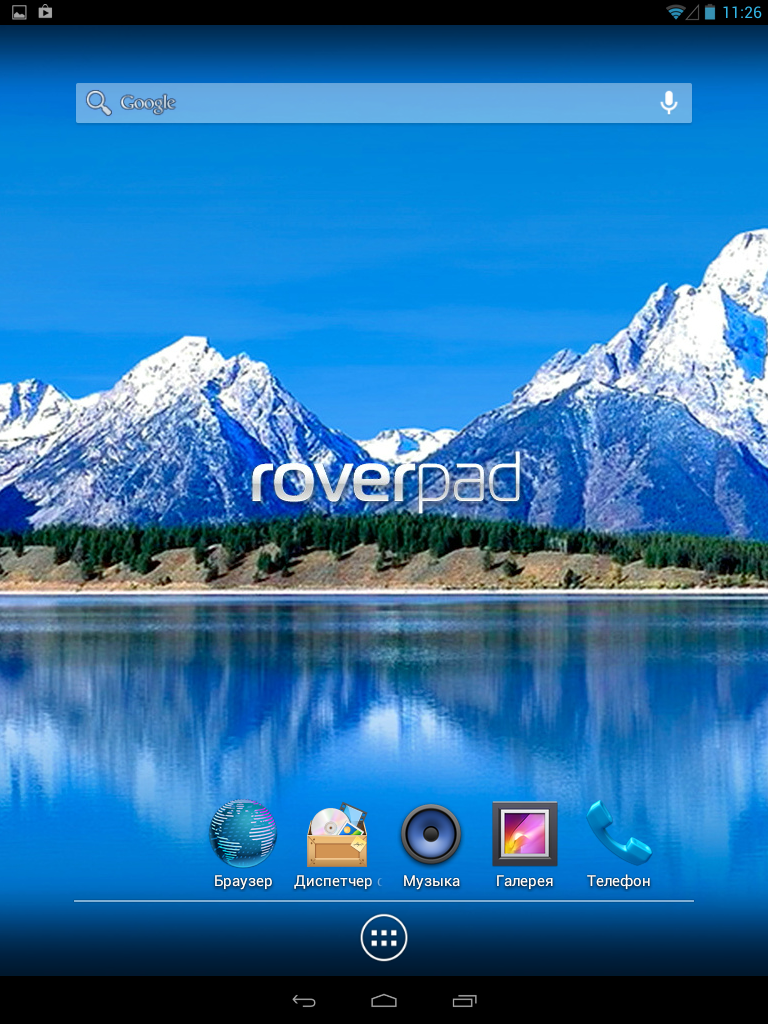This screenshot has width=768, height=1024.
Task: Tap the Wi-Fi status icon
Action: click(x=675, y=12)
